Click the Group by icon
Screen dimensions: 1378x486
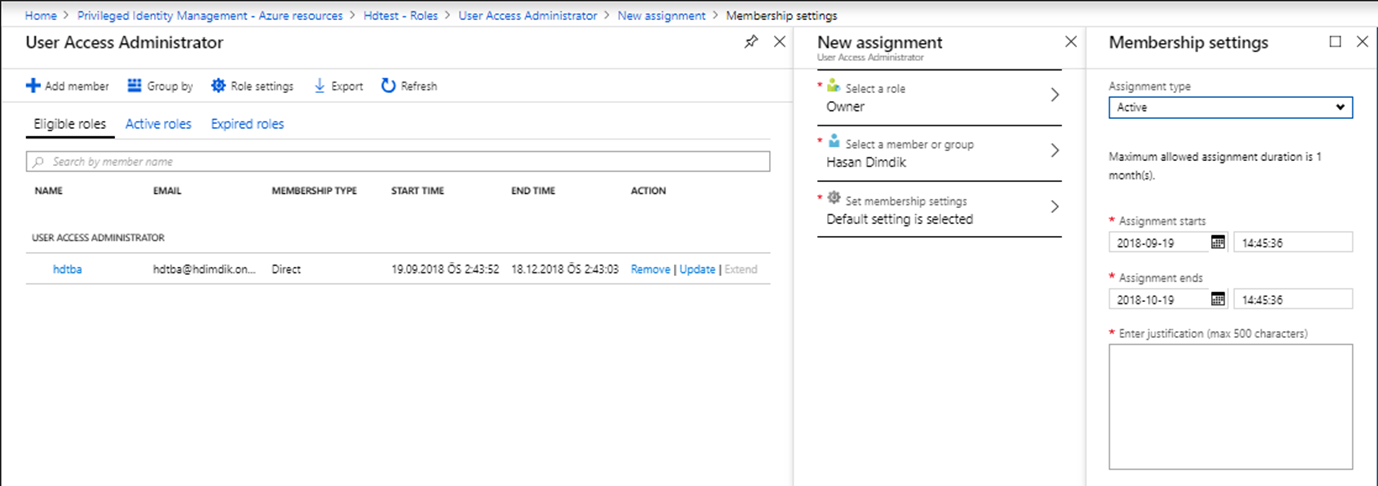point(135,86)
